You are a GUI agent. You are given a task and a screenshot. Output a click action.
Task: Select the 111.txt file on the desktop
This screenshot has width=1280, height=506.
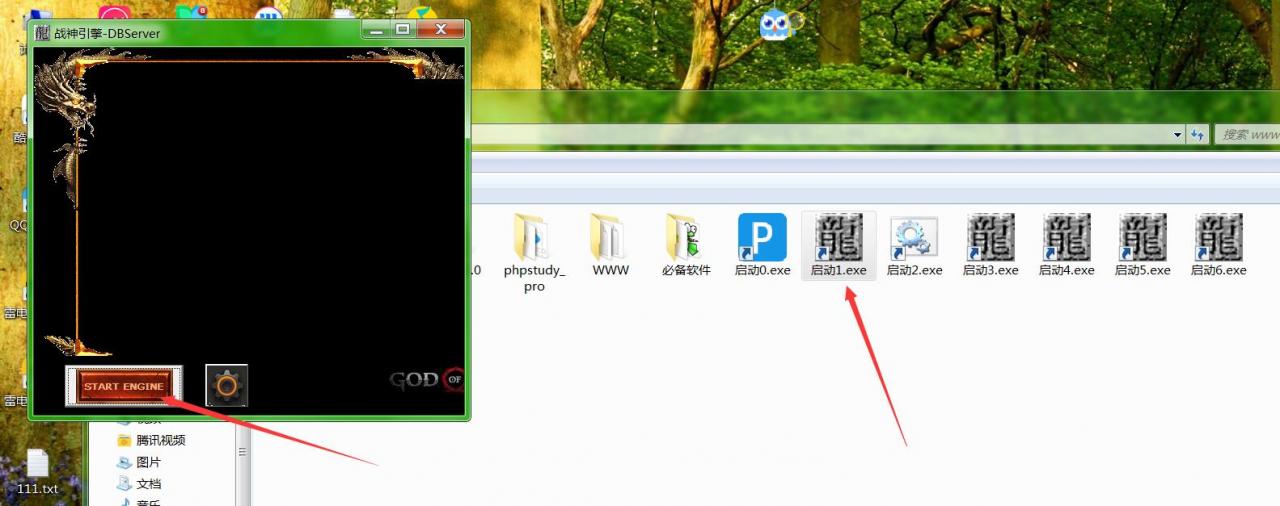click(38, 473)
